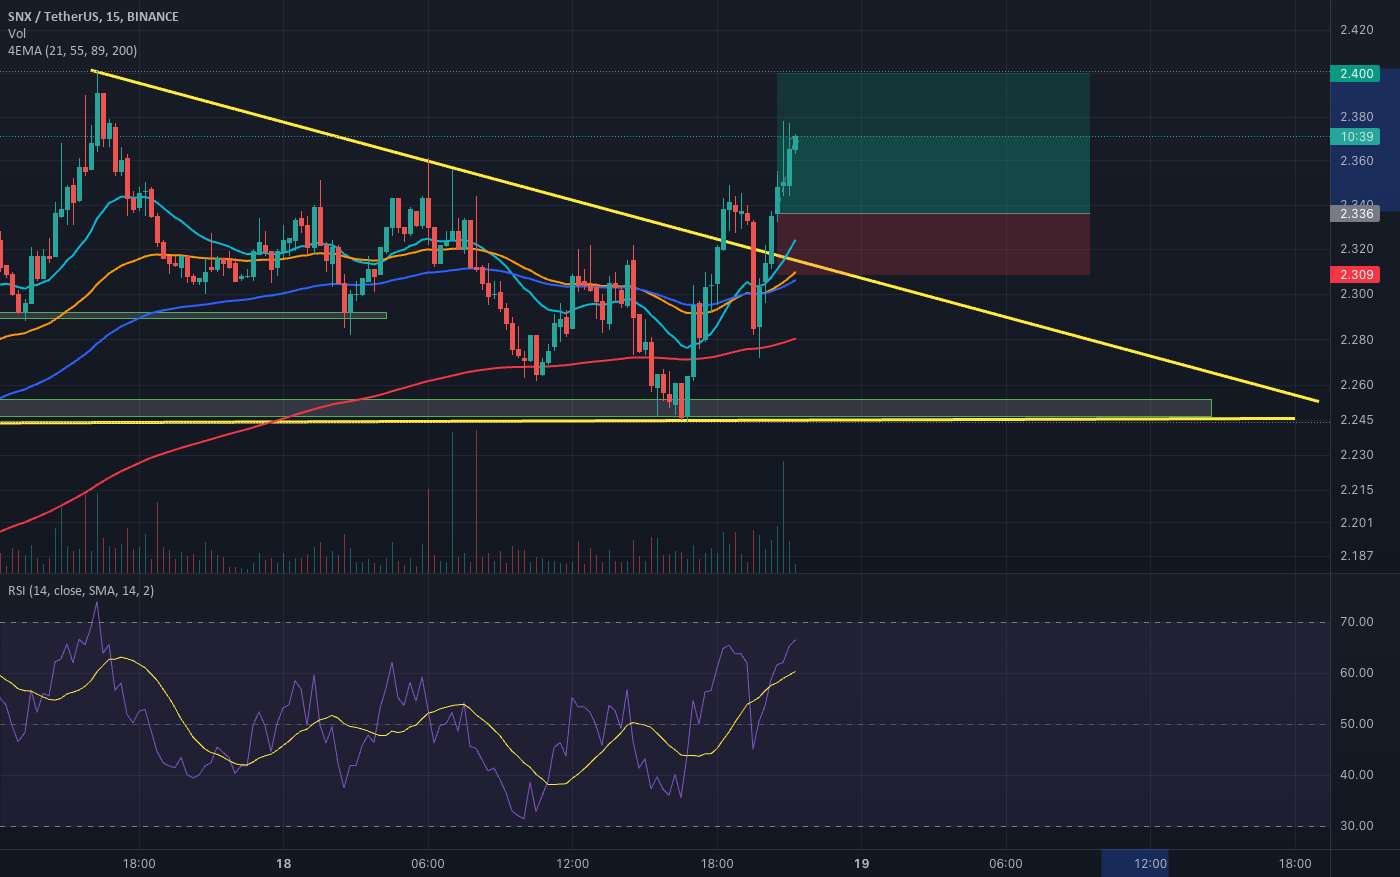Select the Vol indicator label
The height and width of the screenshot is (877, 1400).
(17, 33)
